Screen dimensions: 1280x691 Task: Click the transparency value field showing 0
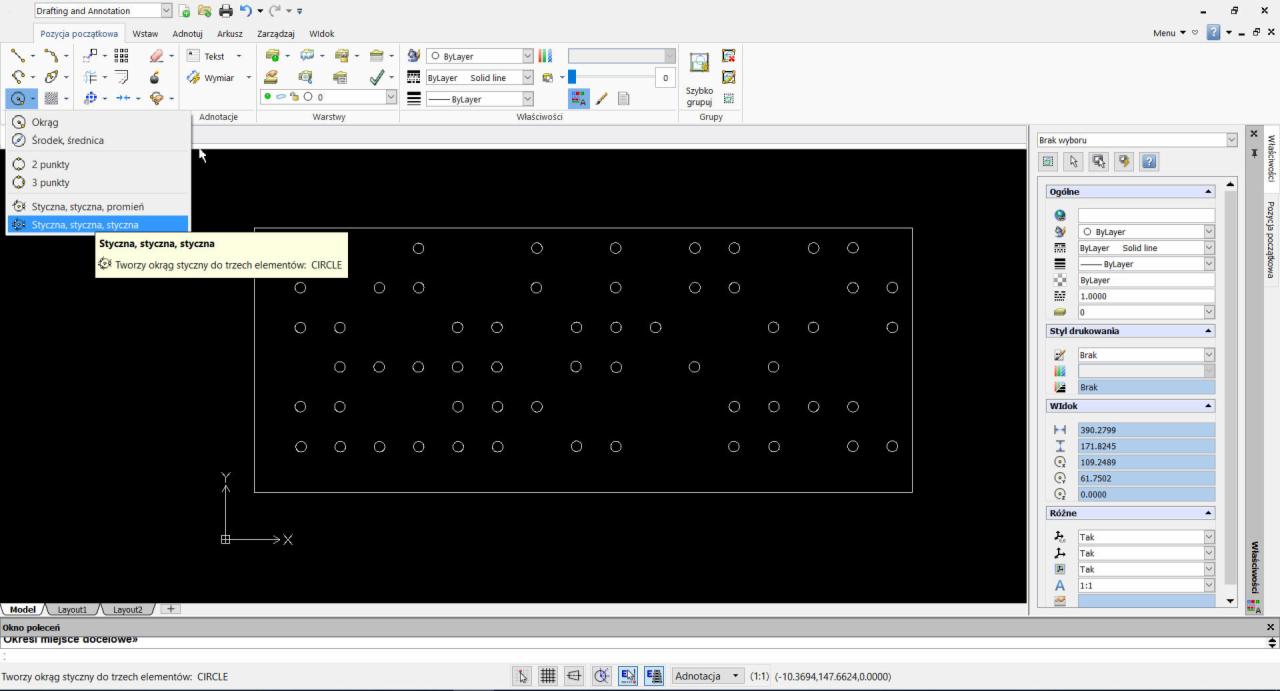666,77
